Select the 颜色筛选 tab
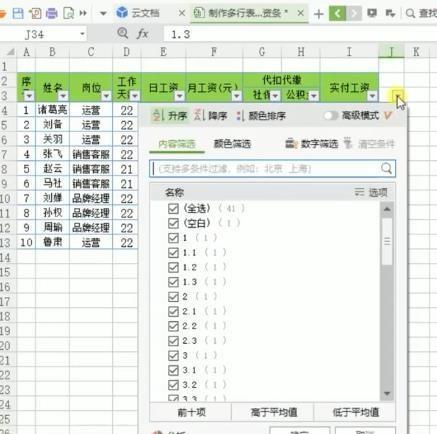Viewport: 437px width, 434px height. point(232,144)
